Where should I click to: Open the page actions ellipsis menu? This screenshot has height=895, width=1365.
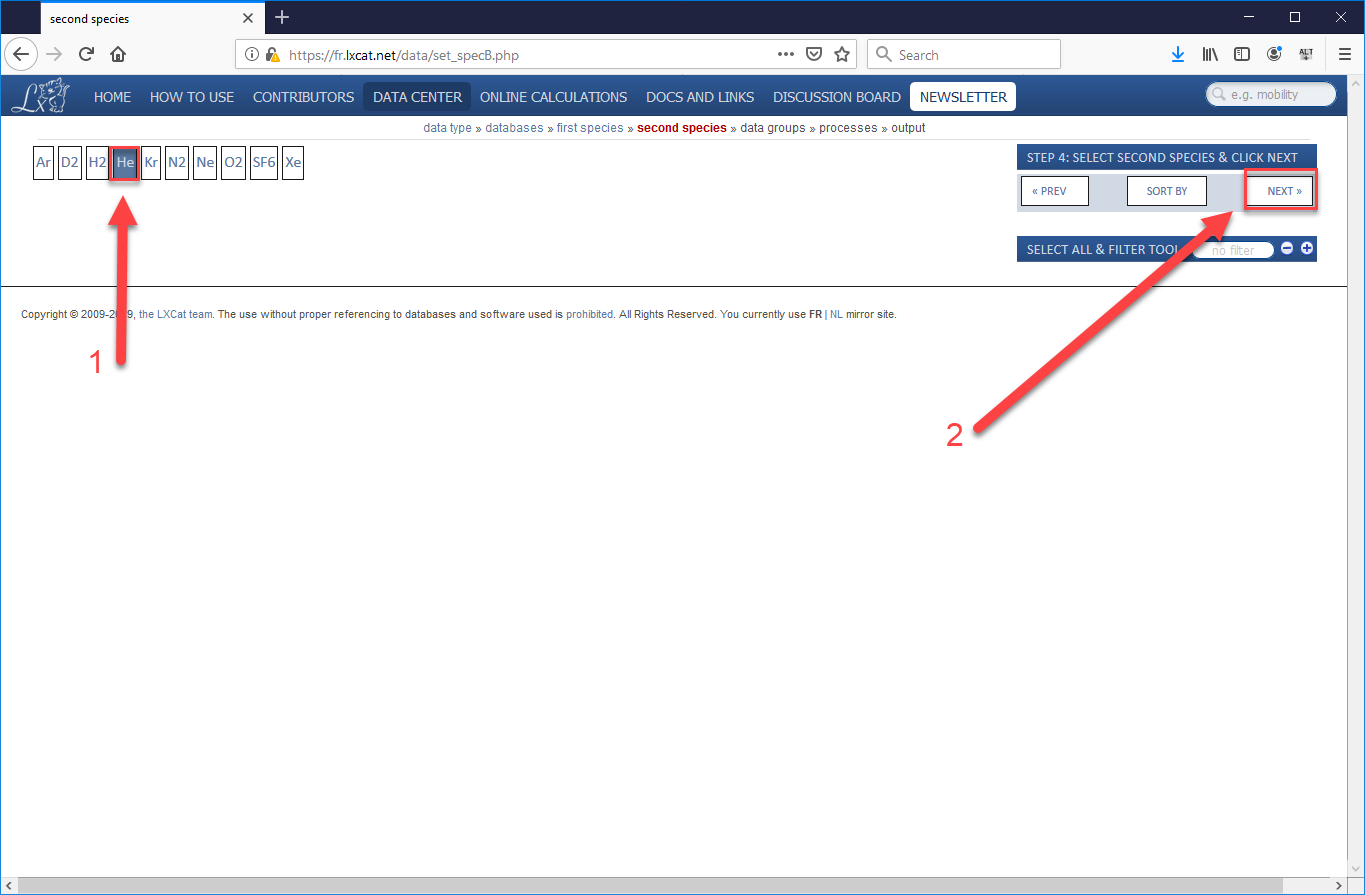[786, 55]
